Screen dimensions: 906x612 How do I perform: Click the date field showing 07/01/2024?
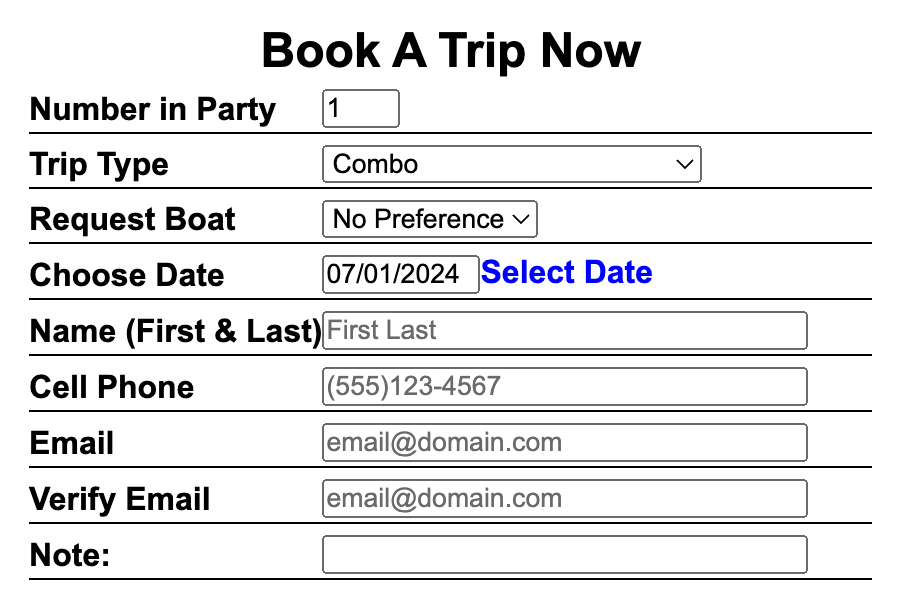pos(400,274)
